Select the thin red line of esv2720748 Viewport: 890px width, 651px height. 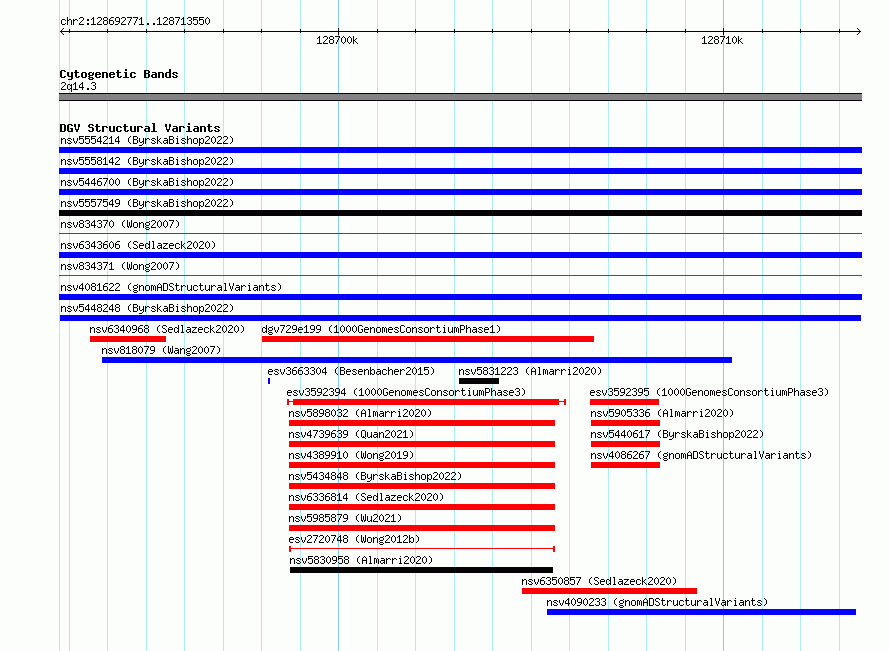(422, 549)
